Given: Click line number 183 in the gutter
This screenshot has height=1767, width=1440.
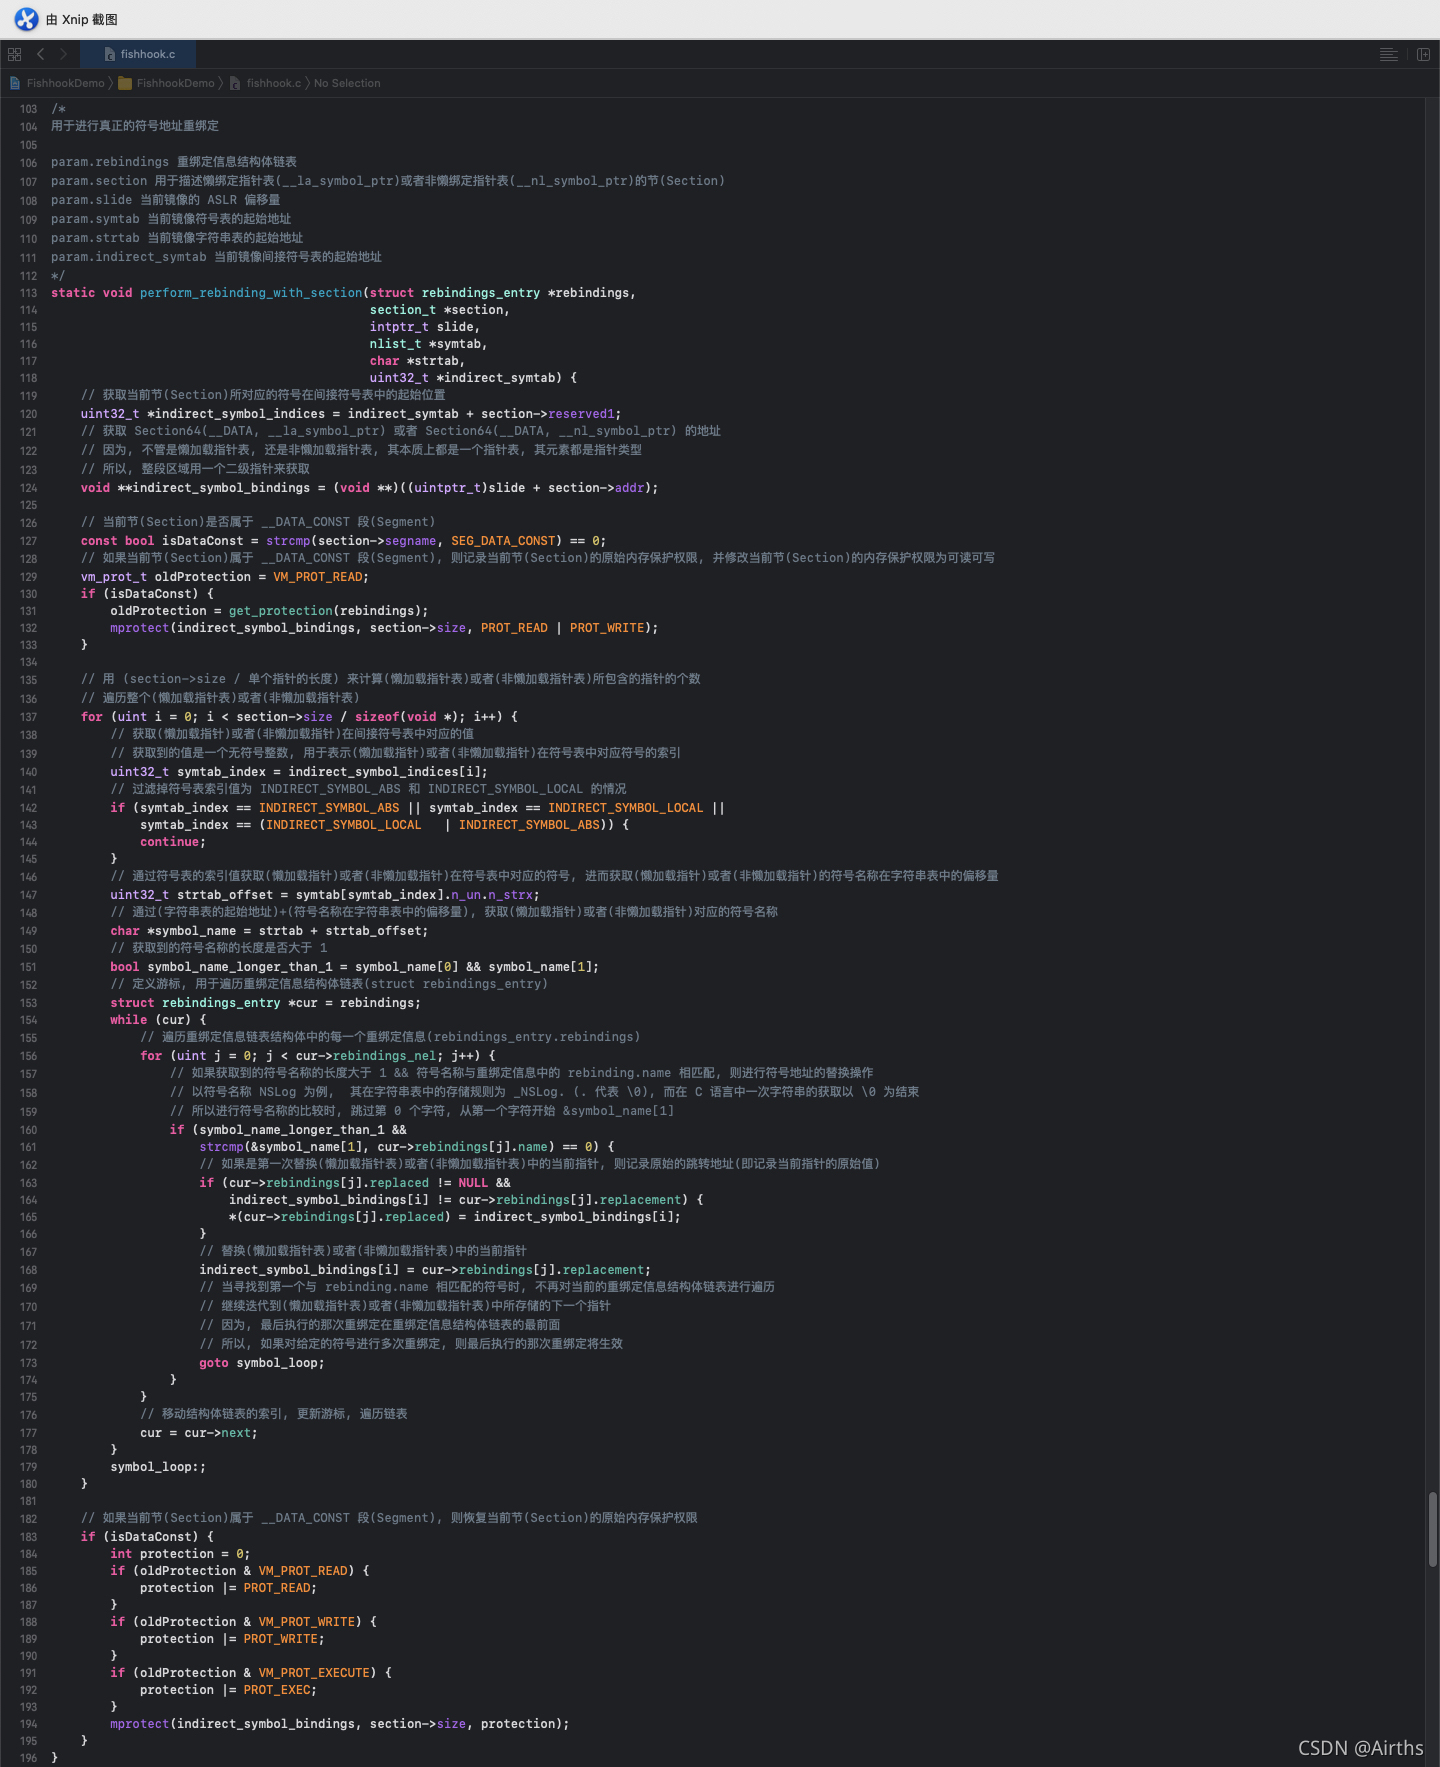Looking at the screenshot, I should click(x=28, y=1537).
